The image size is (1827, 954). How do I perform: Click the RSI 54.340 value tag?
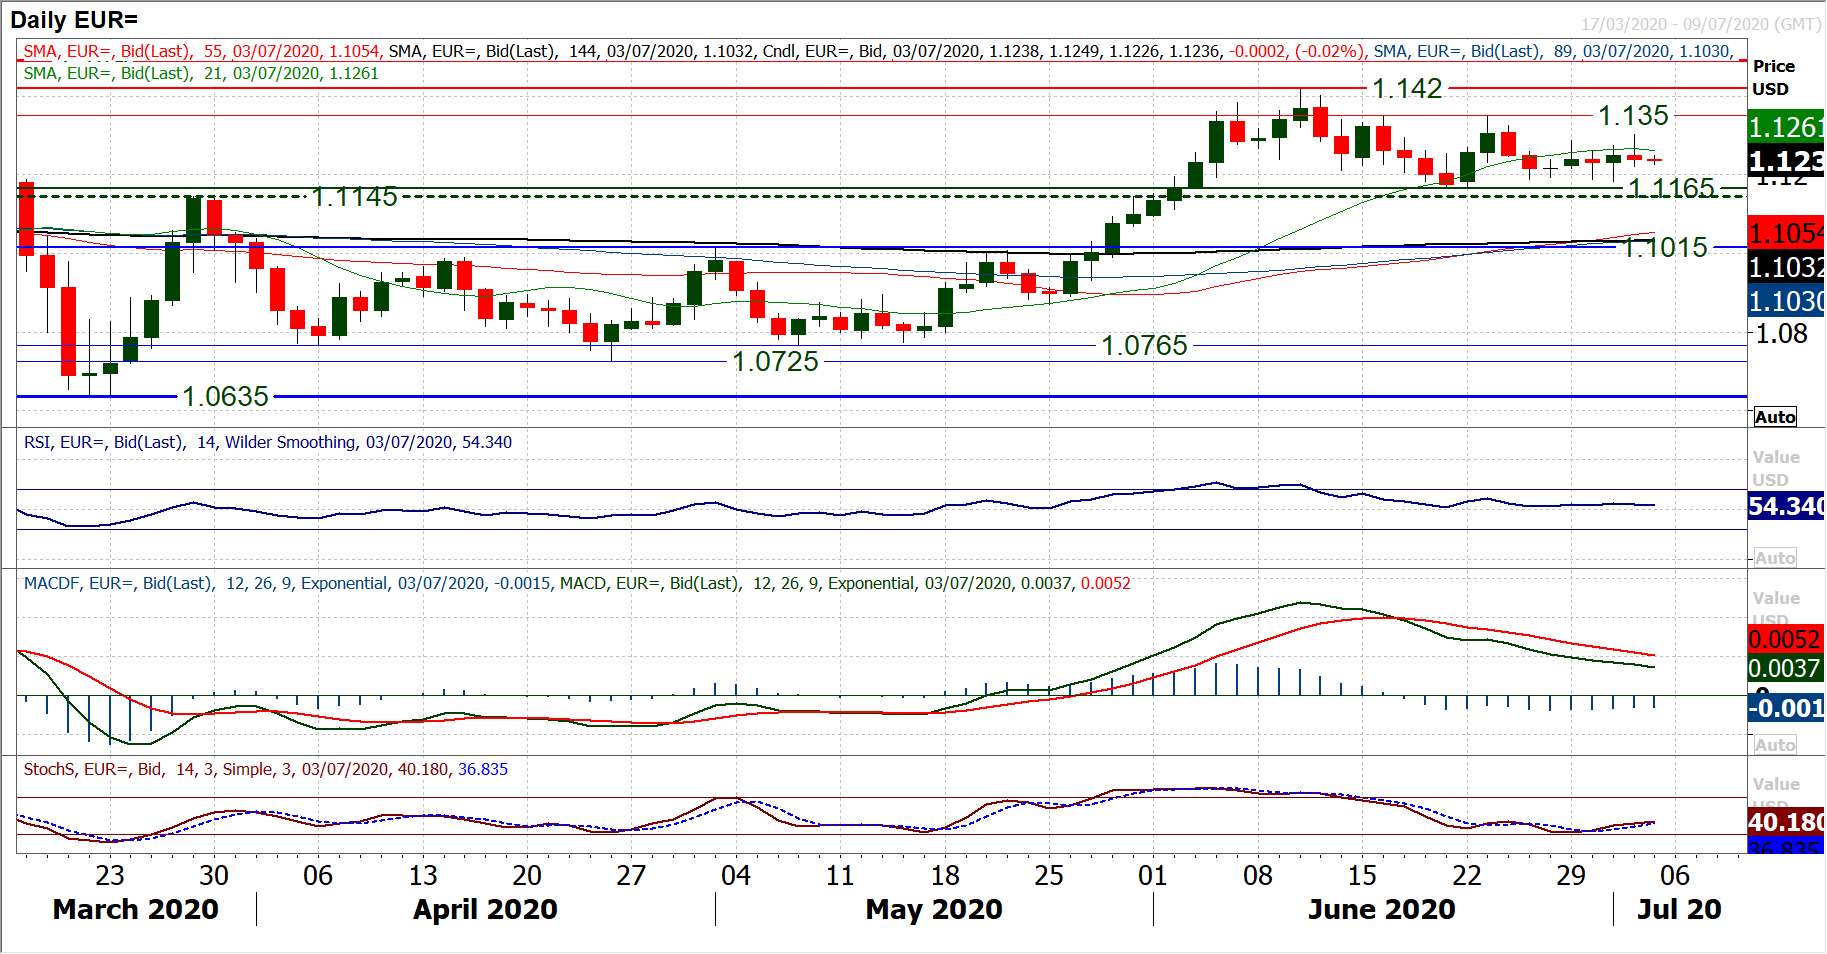[x=1785, y=506]
